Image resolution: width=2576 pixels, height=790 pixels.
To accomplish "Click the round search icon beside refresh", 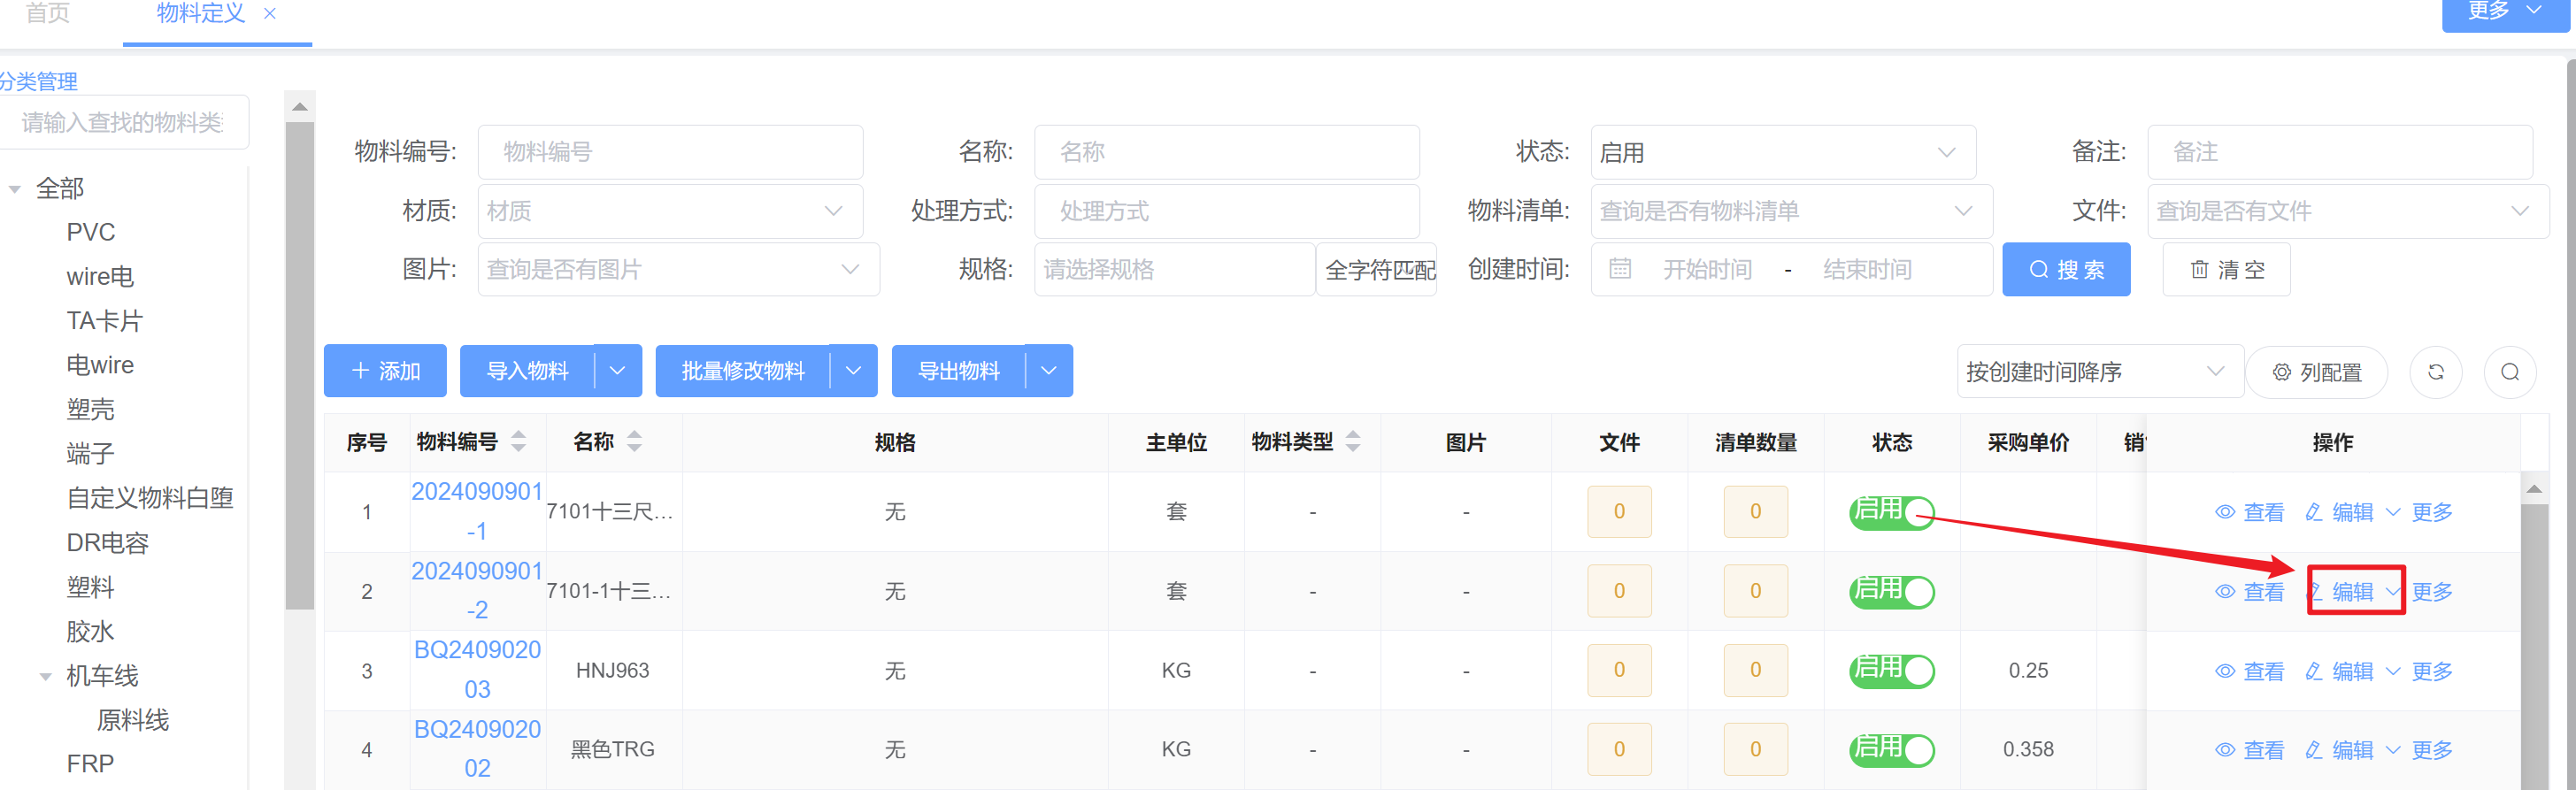I will [2510, 372].
